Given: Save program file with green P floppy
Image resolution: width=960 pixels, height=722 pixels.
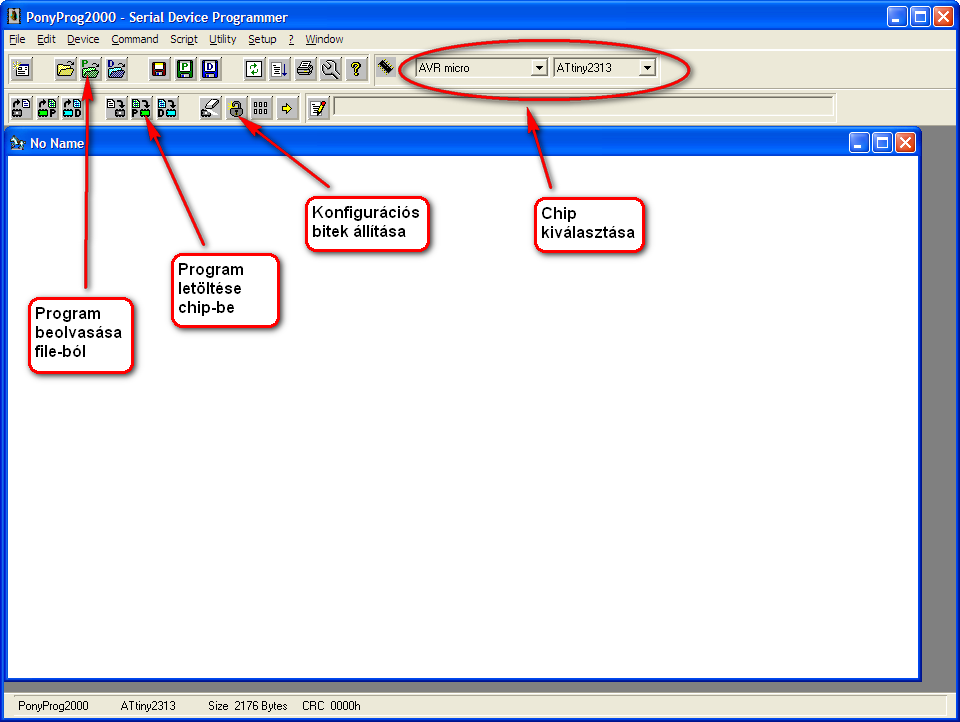Looking at the screenshot, I should tap(185, 69).
